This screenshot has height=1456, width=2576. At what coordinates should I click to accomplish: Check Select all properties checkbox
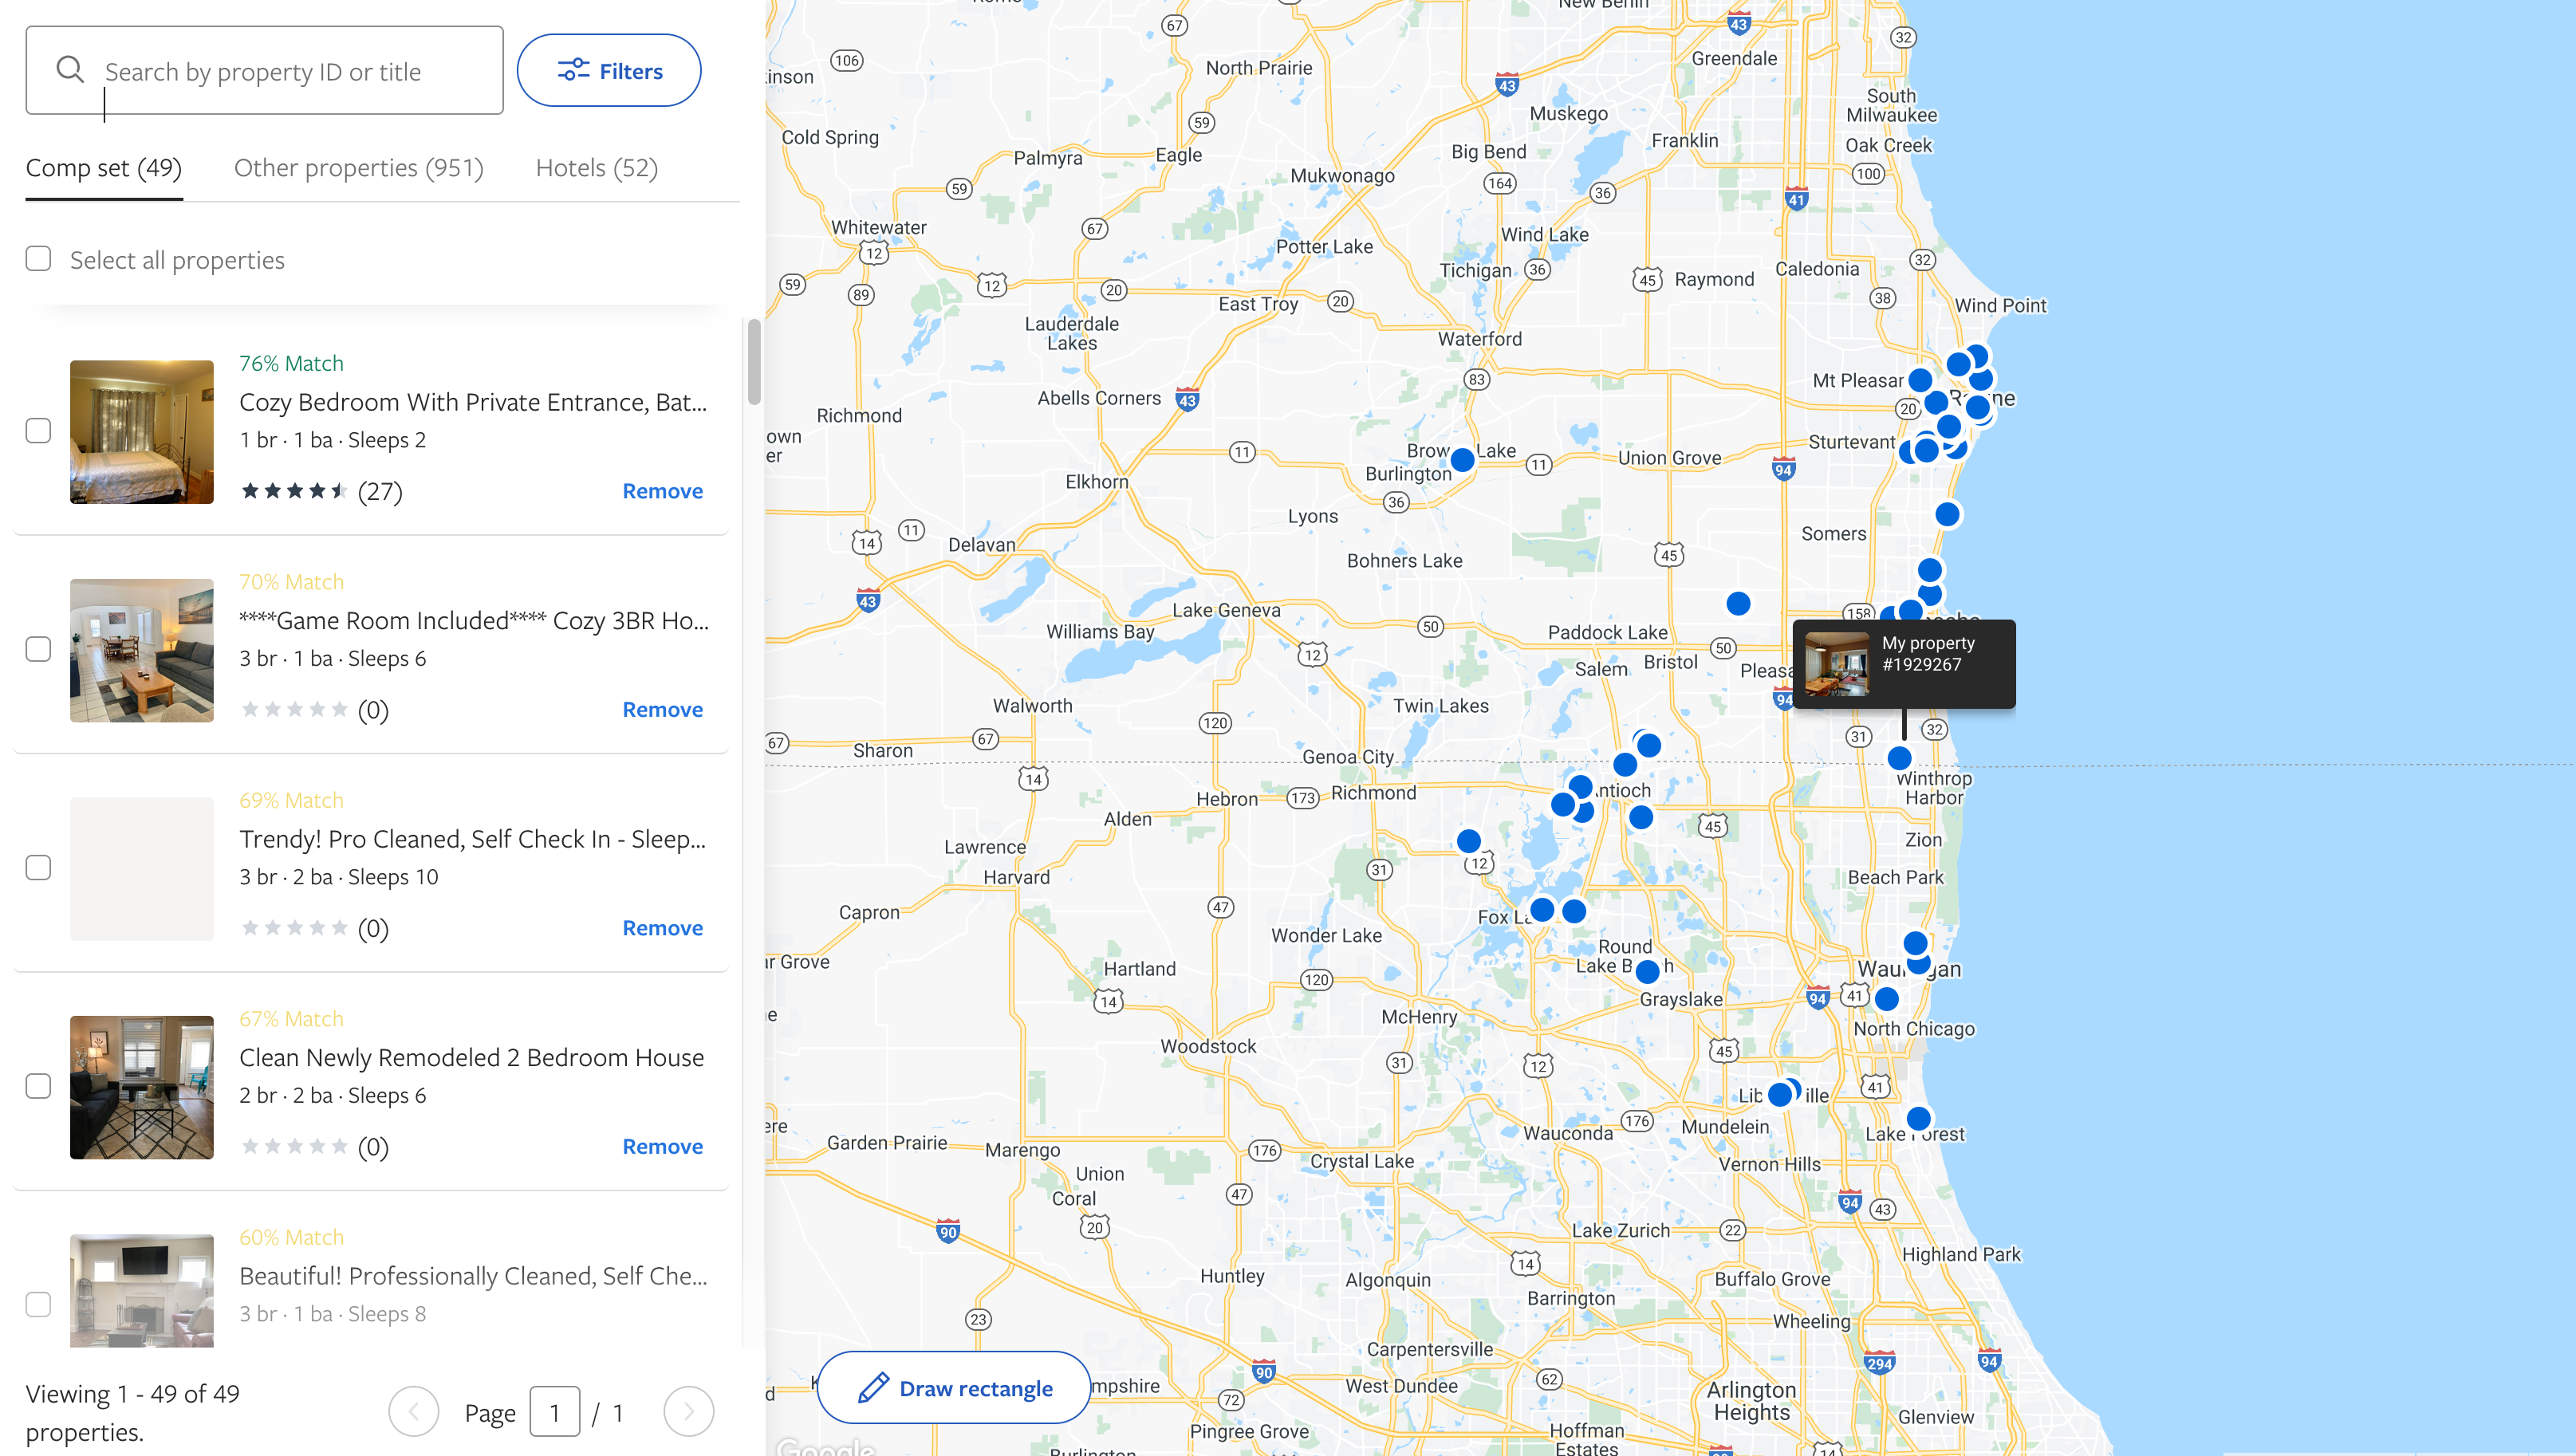(x=38, y=259)
